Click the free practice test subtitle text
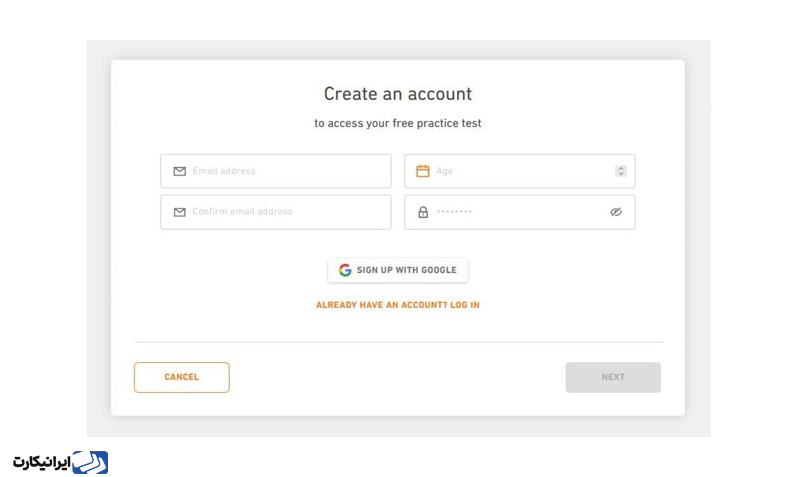The height and width of the screenshot is (477, 800). (398, 124)
